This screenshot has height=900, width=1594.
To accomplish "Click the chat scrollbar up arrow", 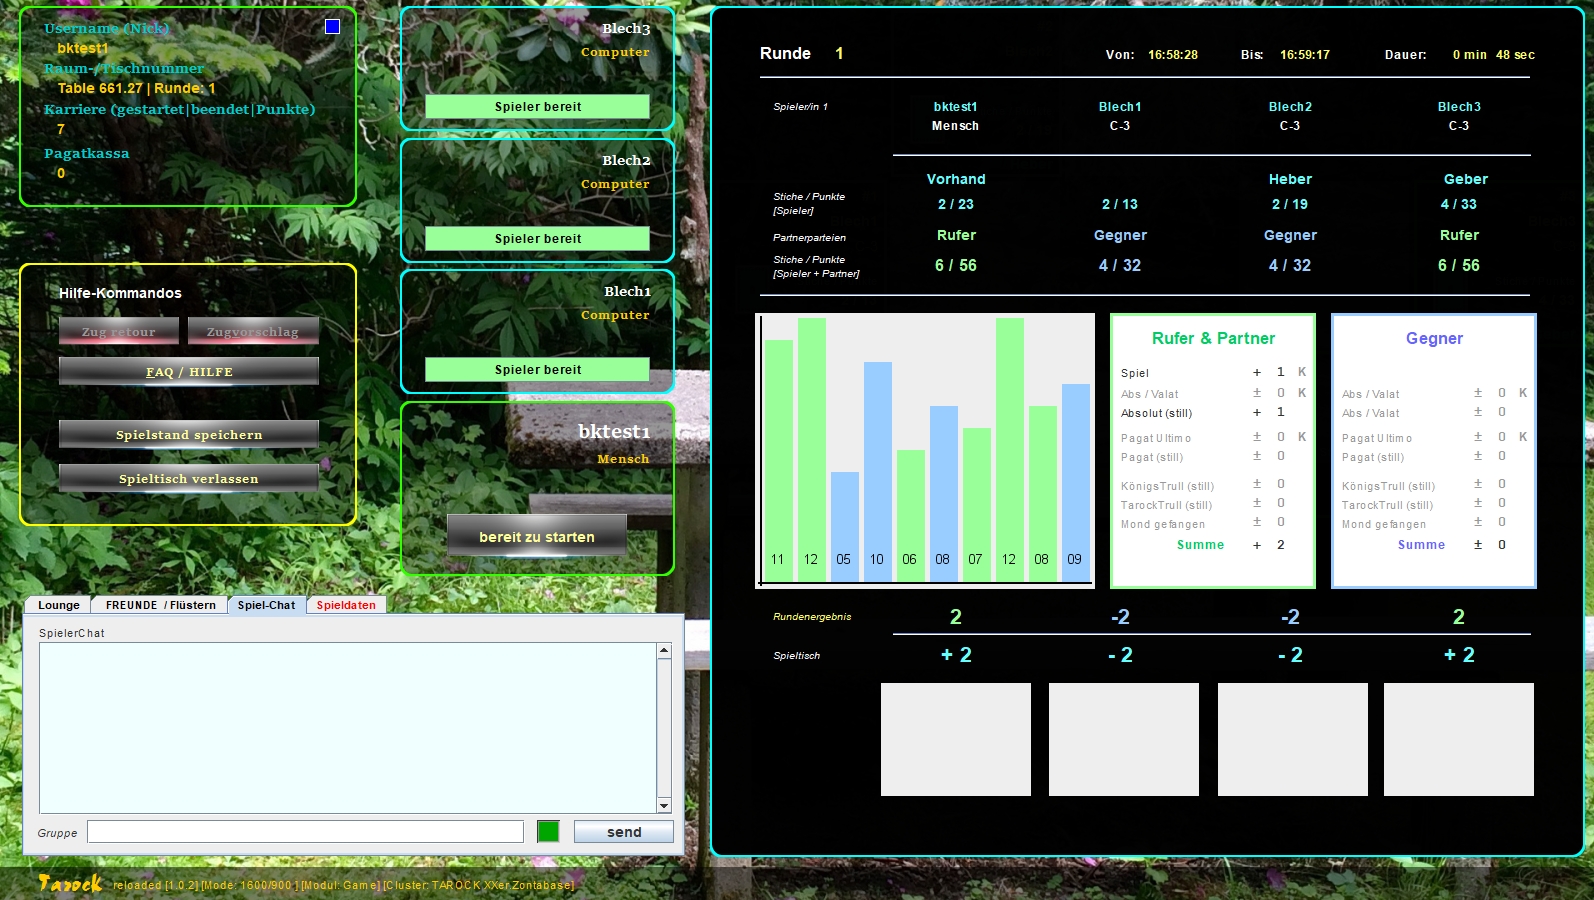I will pos(664,651).
